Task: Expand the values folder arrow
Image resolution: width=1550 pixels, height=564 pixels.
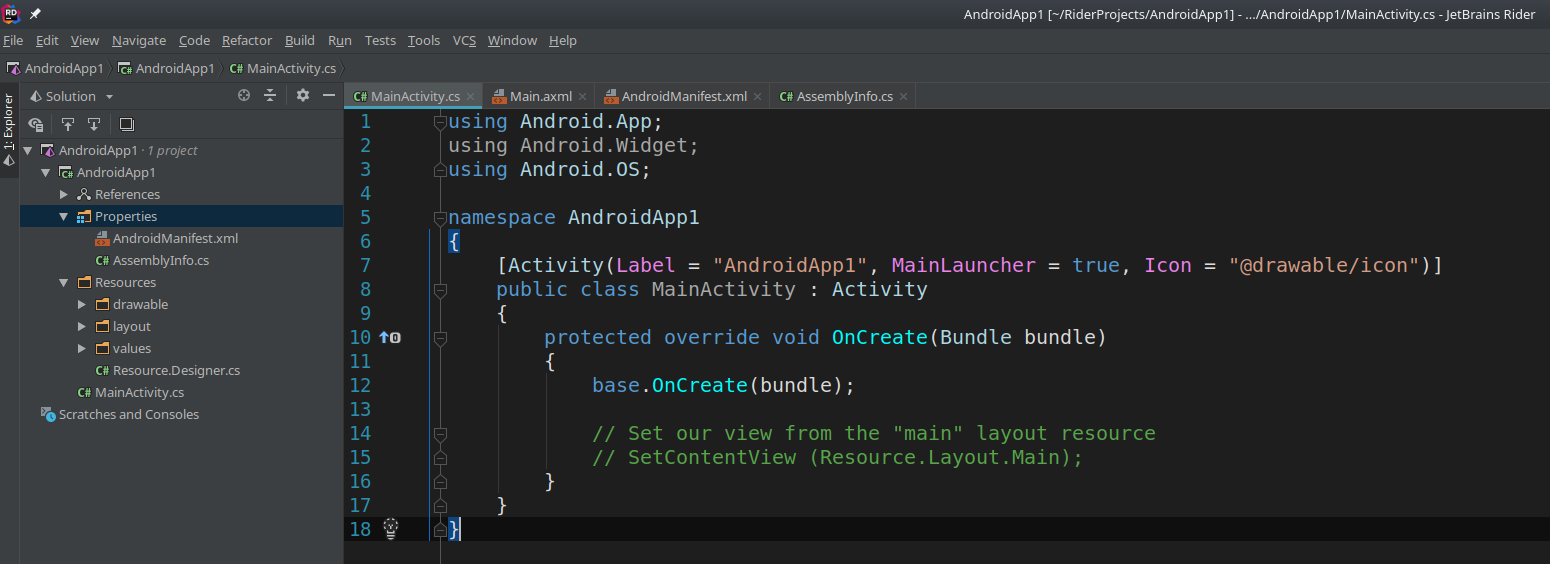Action: (x=82, y=349)
